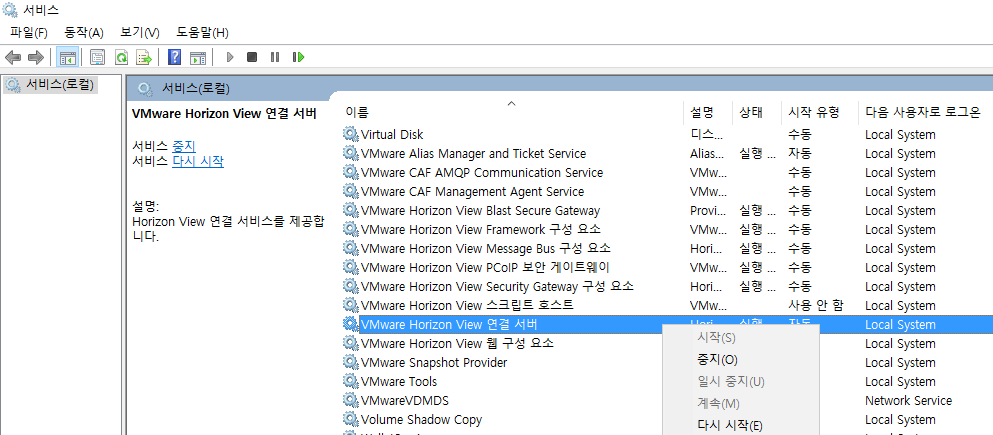Click the Back arrow in toolbar
The image size is (993, 435).
(x=13, y=57)
